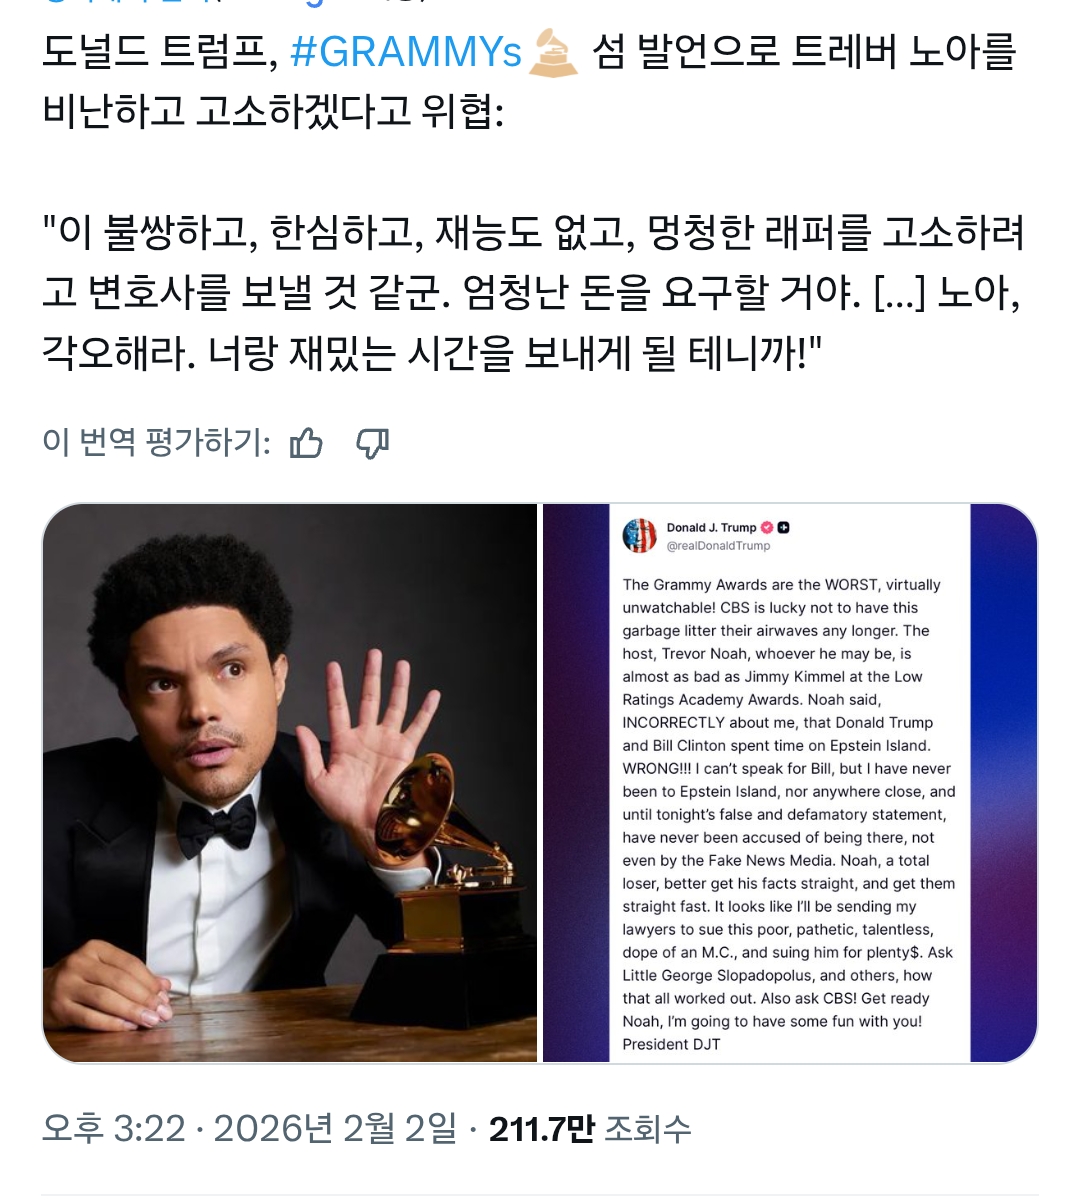Open the Trevor Noah photo on the left

[290, 783]
